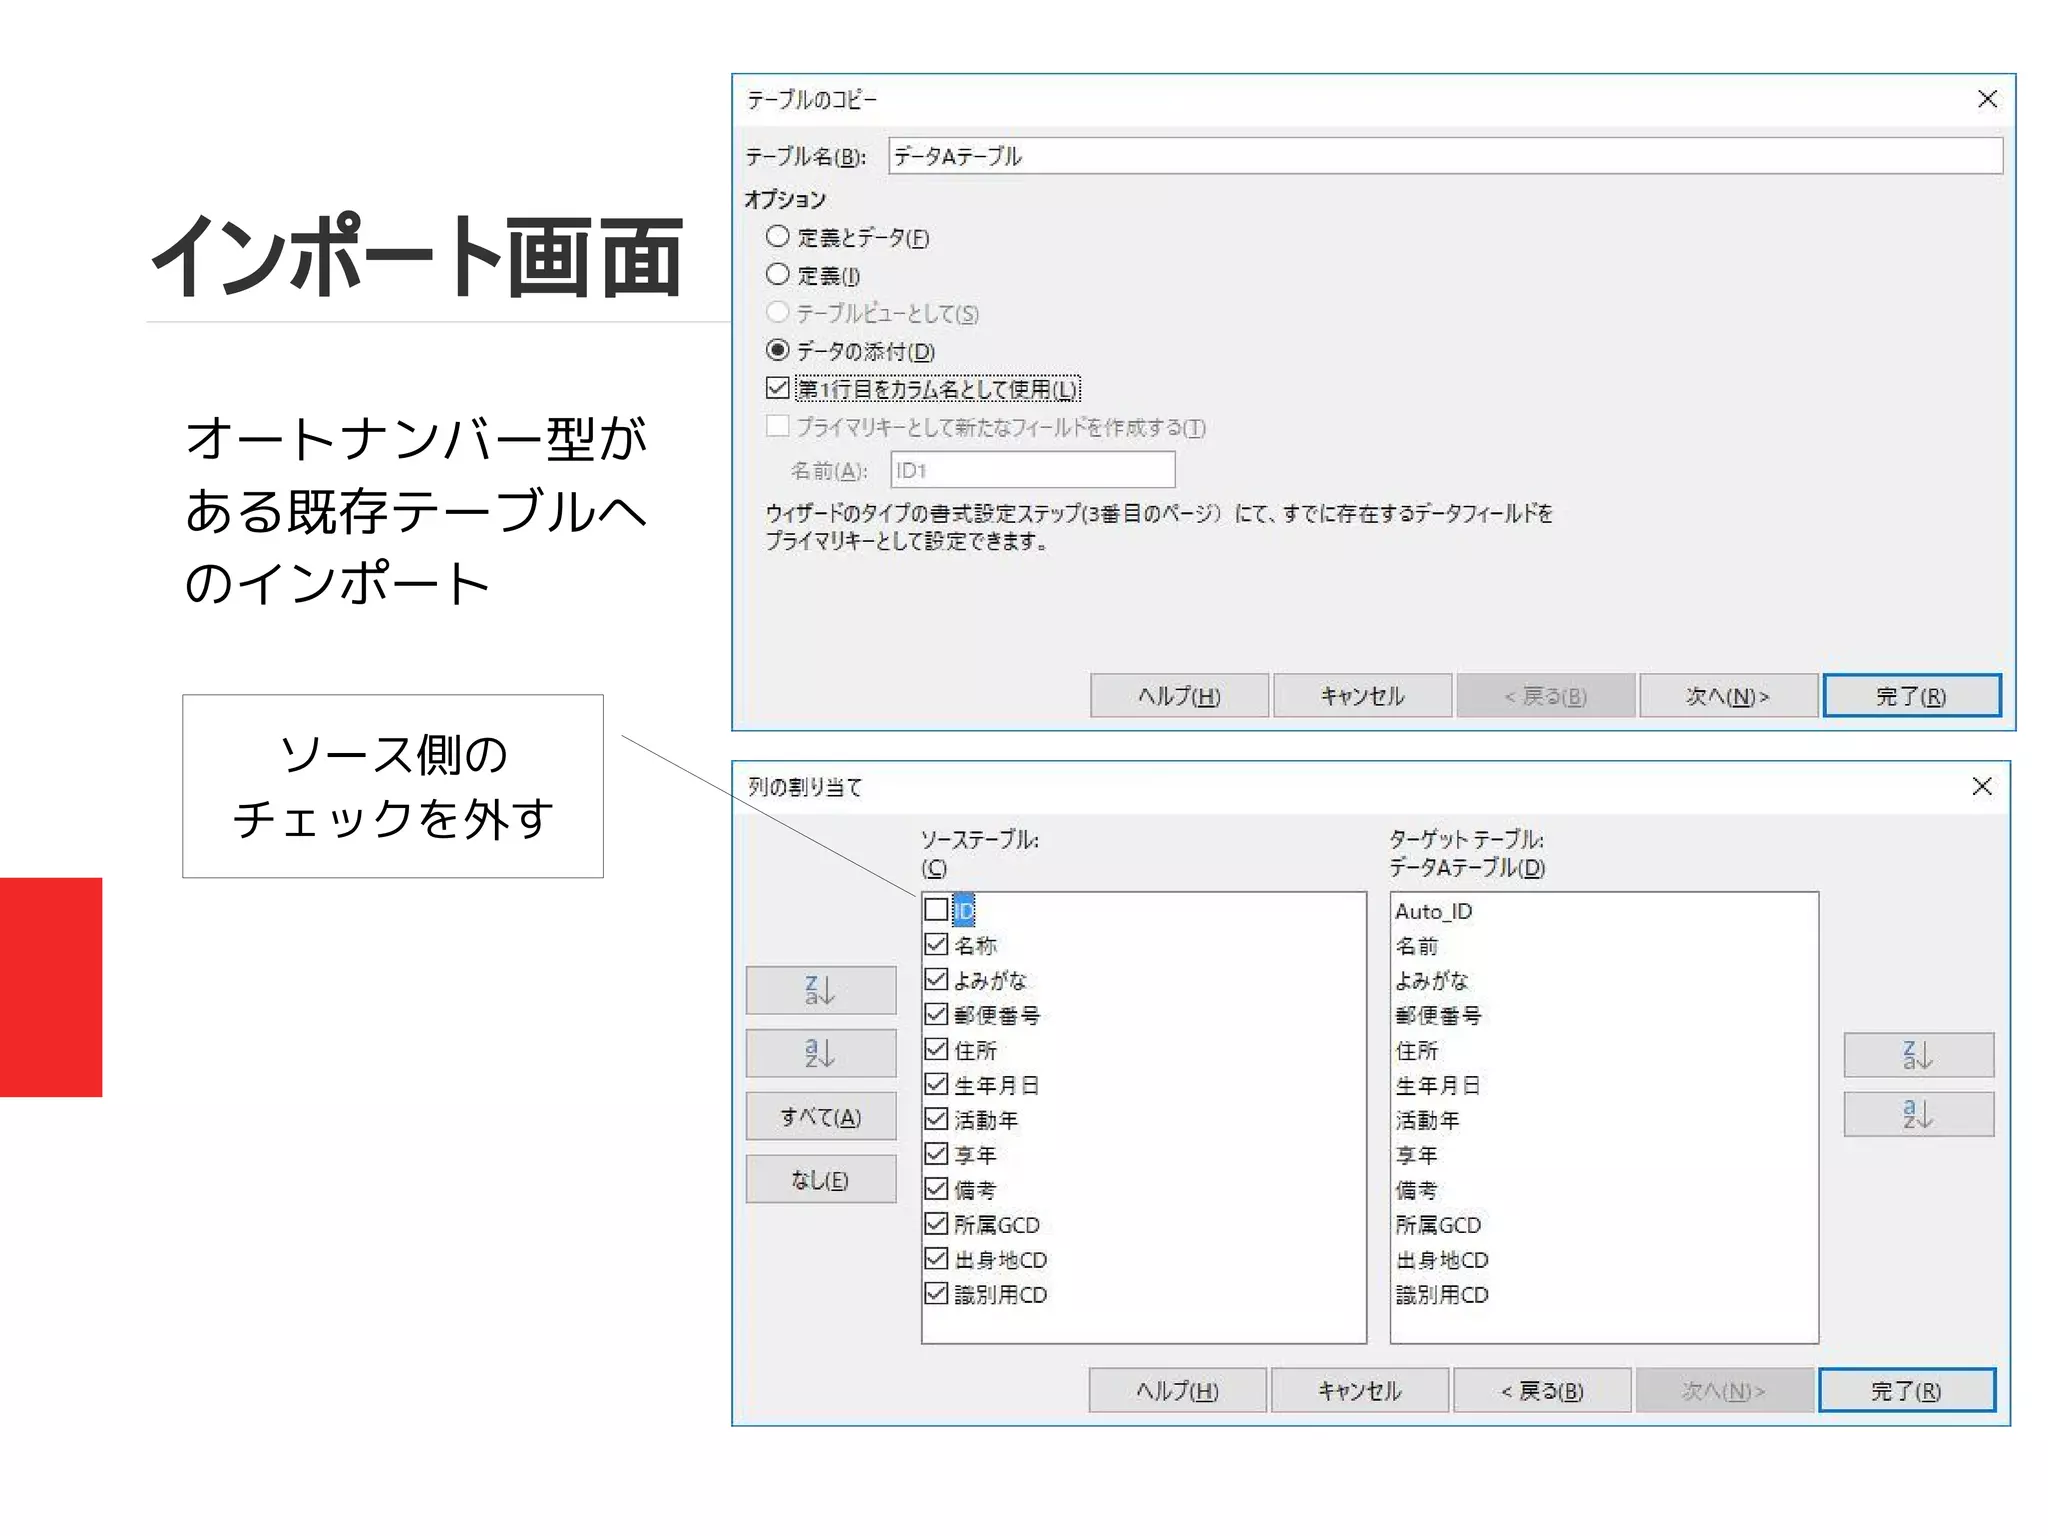The height and width of the screenshot is (1536, 2048).
Task: Select the 定義 radio option
Action: click(777, 275)
